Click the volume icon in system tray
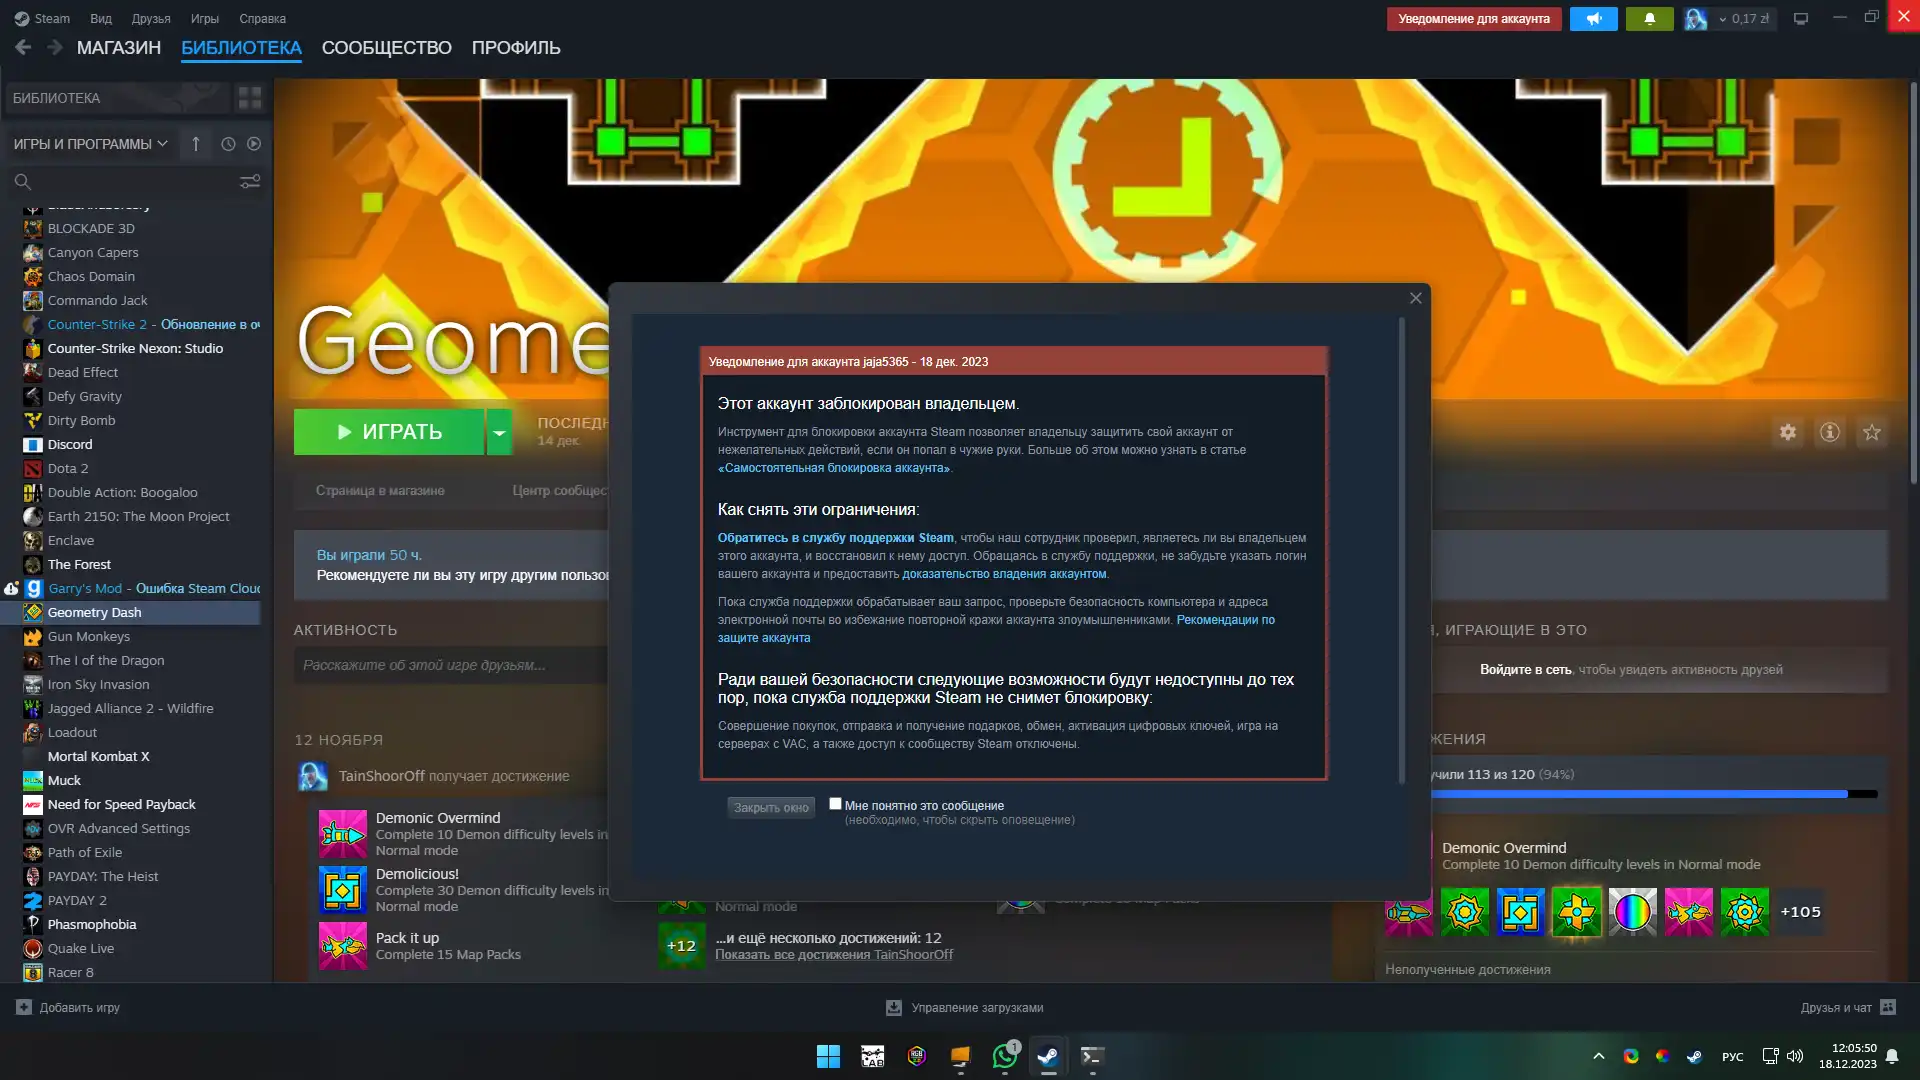Screen dimensions: 1920x1080 1795,1056
